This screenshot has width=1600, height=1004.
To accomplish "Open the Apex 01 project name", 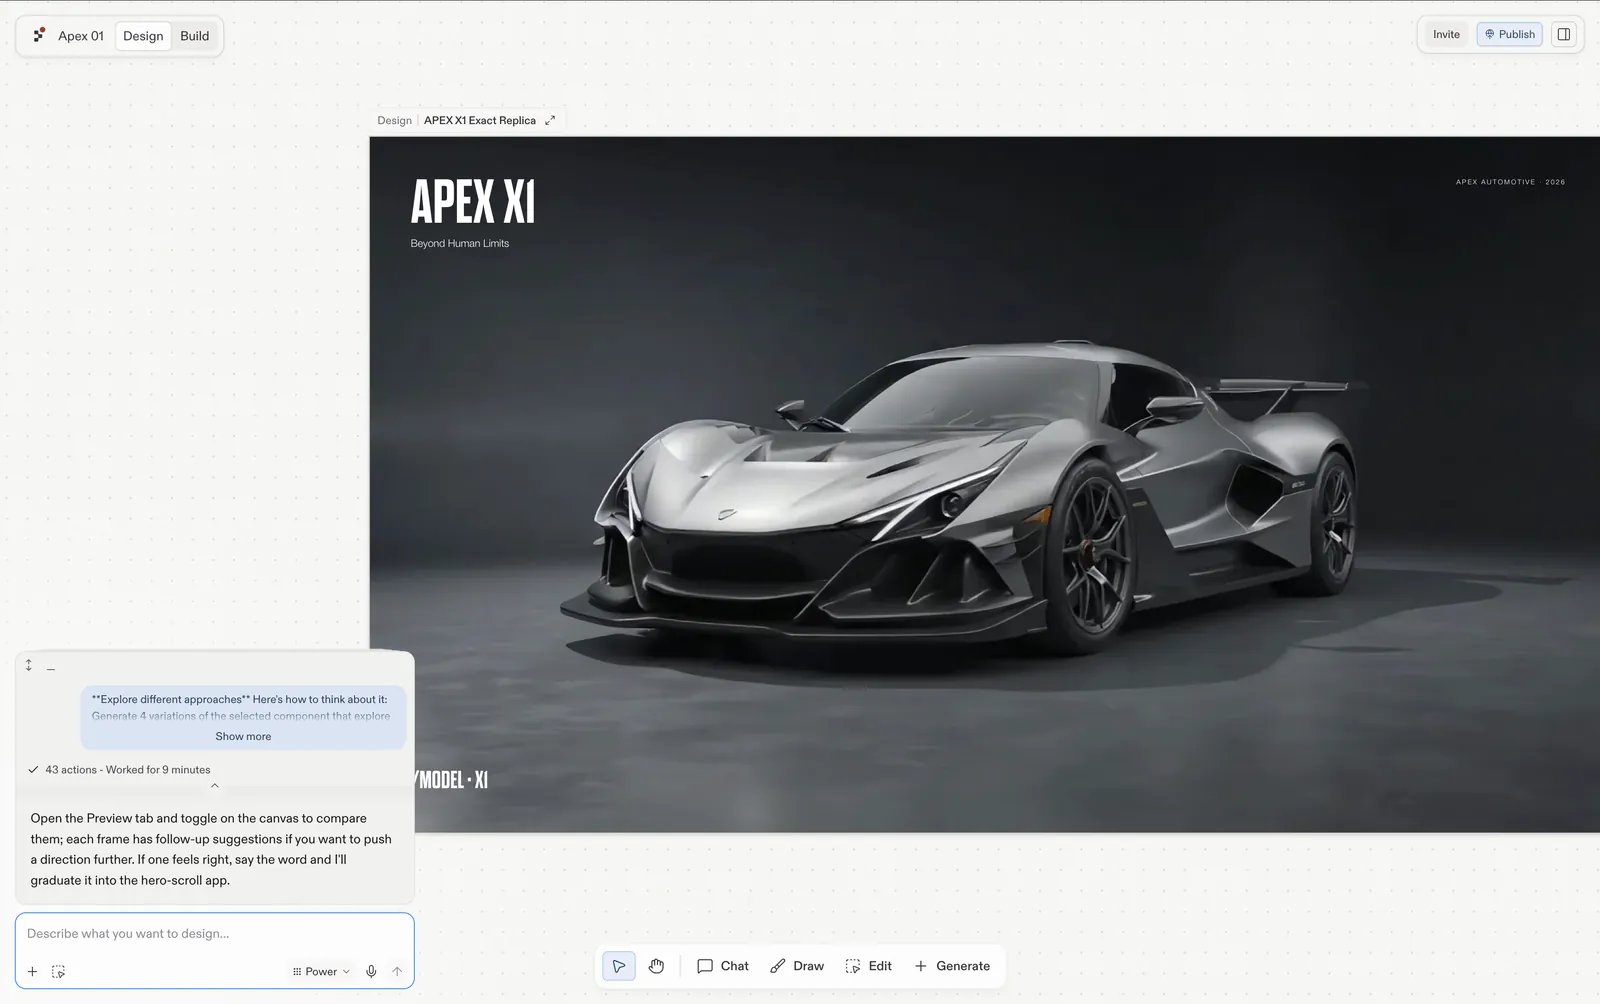I will click(x=81, y=36).
